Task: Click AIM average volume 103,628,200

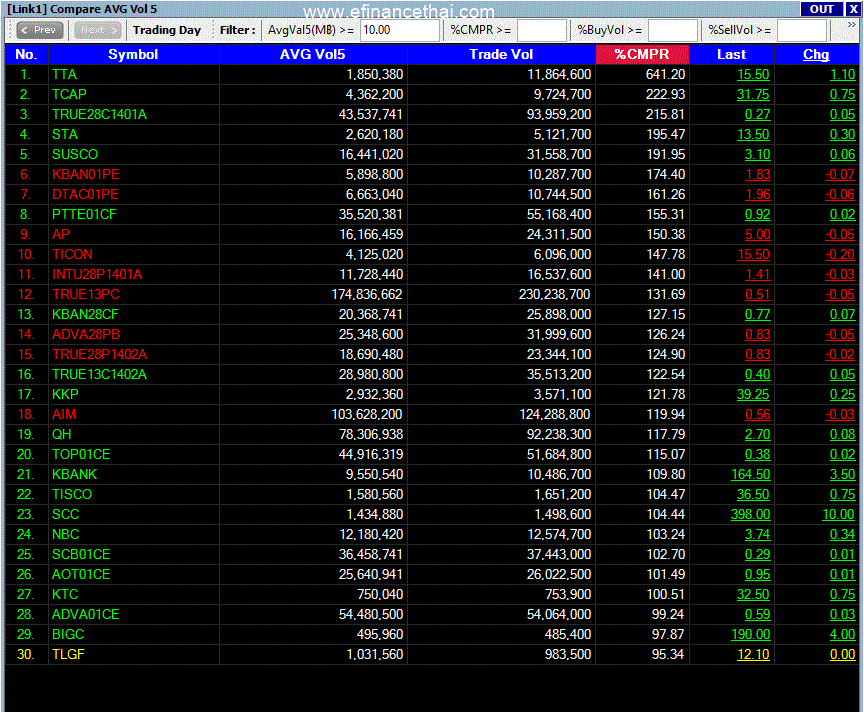Action: pyautogui.click(x=368, y=414)
